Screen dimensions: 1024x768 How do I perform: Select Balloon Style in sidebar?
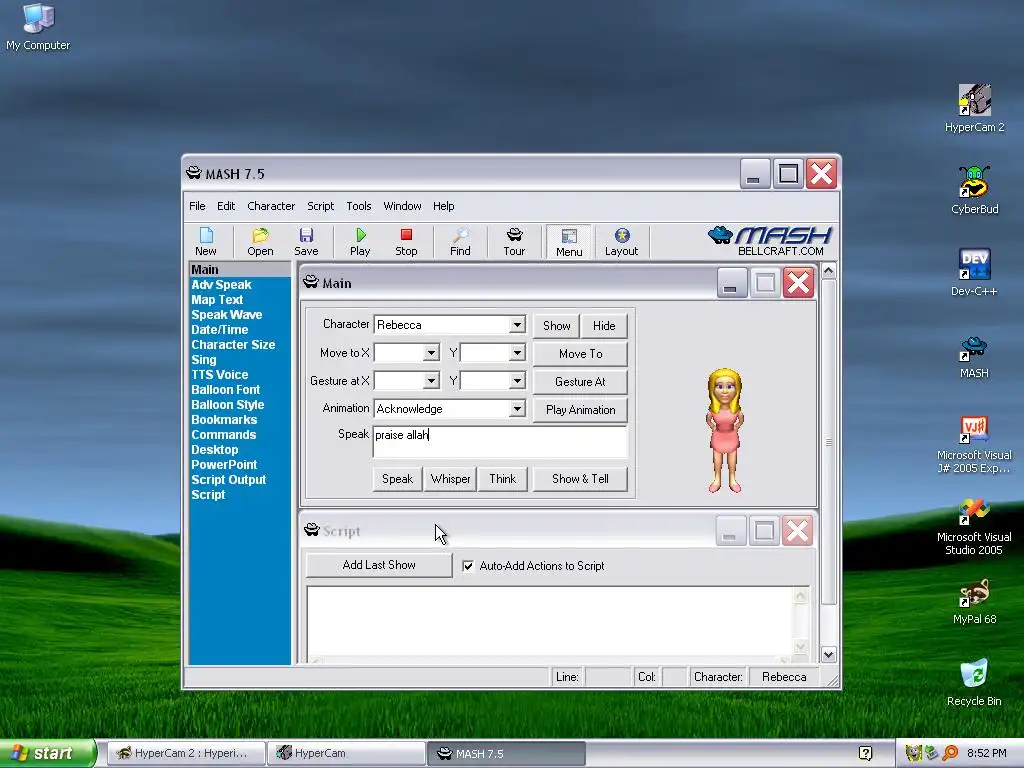tap(227, 405)
